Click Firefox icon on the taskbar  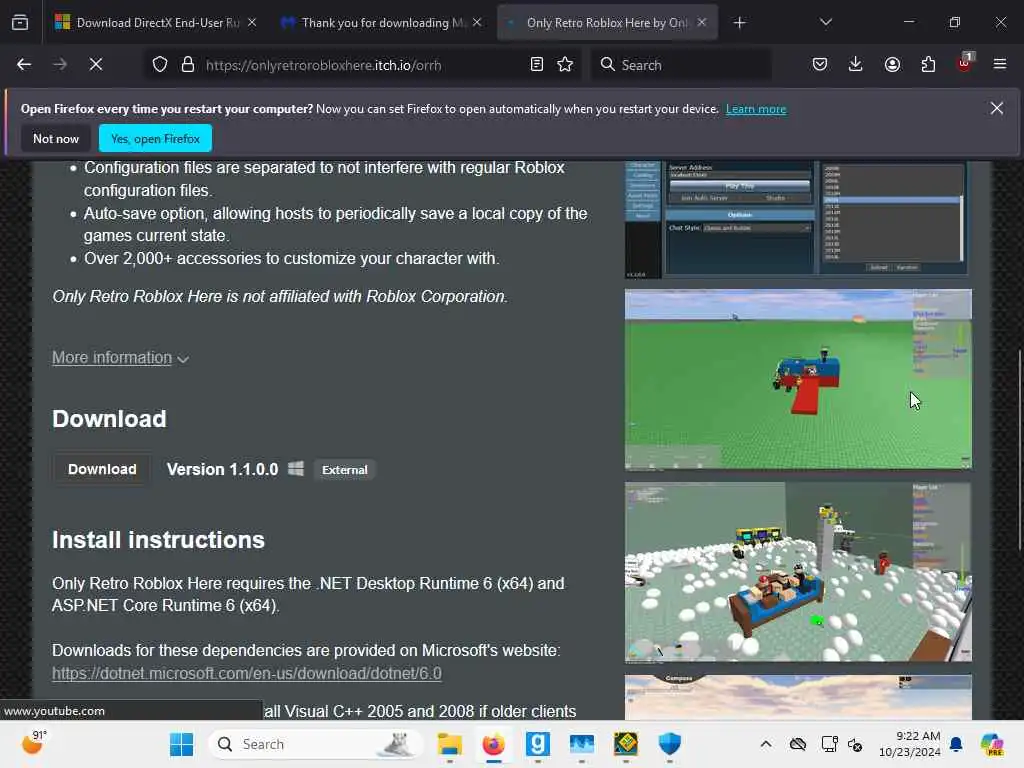pyautogui.click(x=494, y=744)
